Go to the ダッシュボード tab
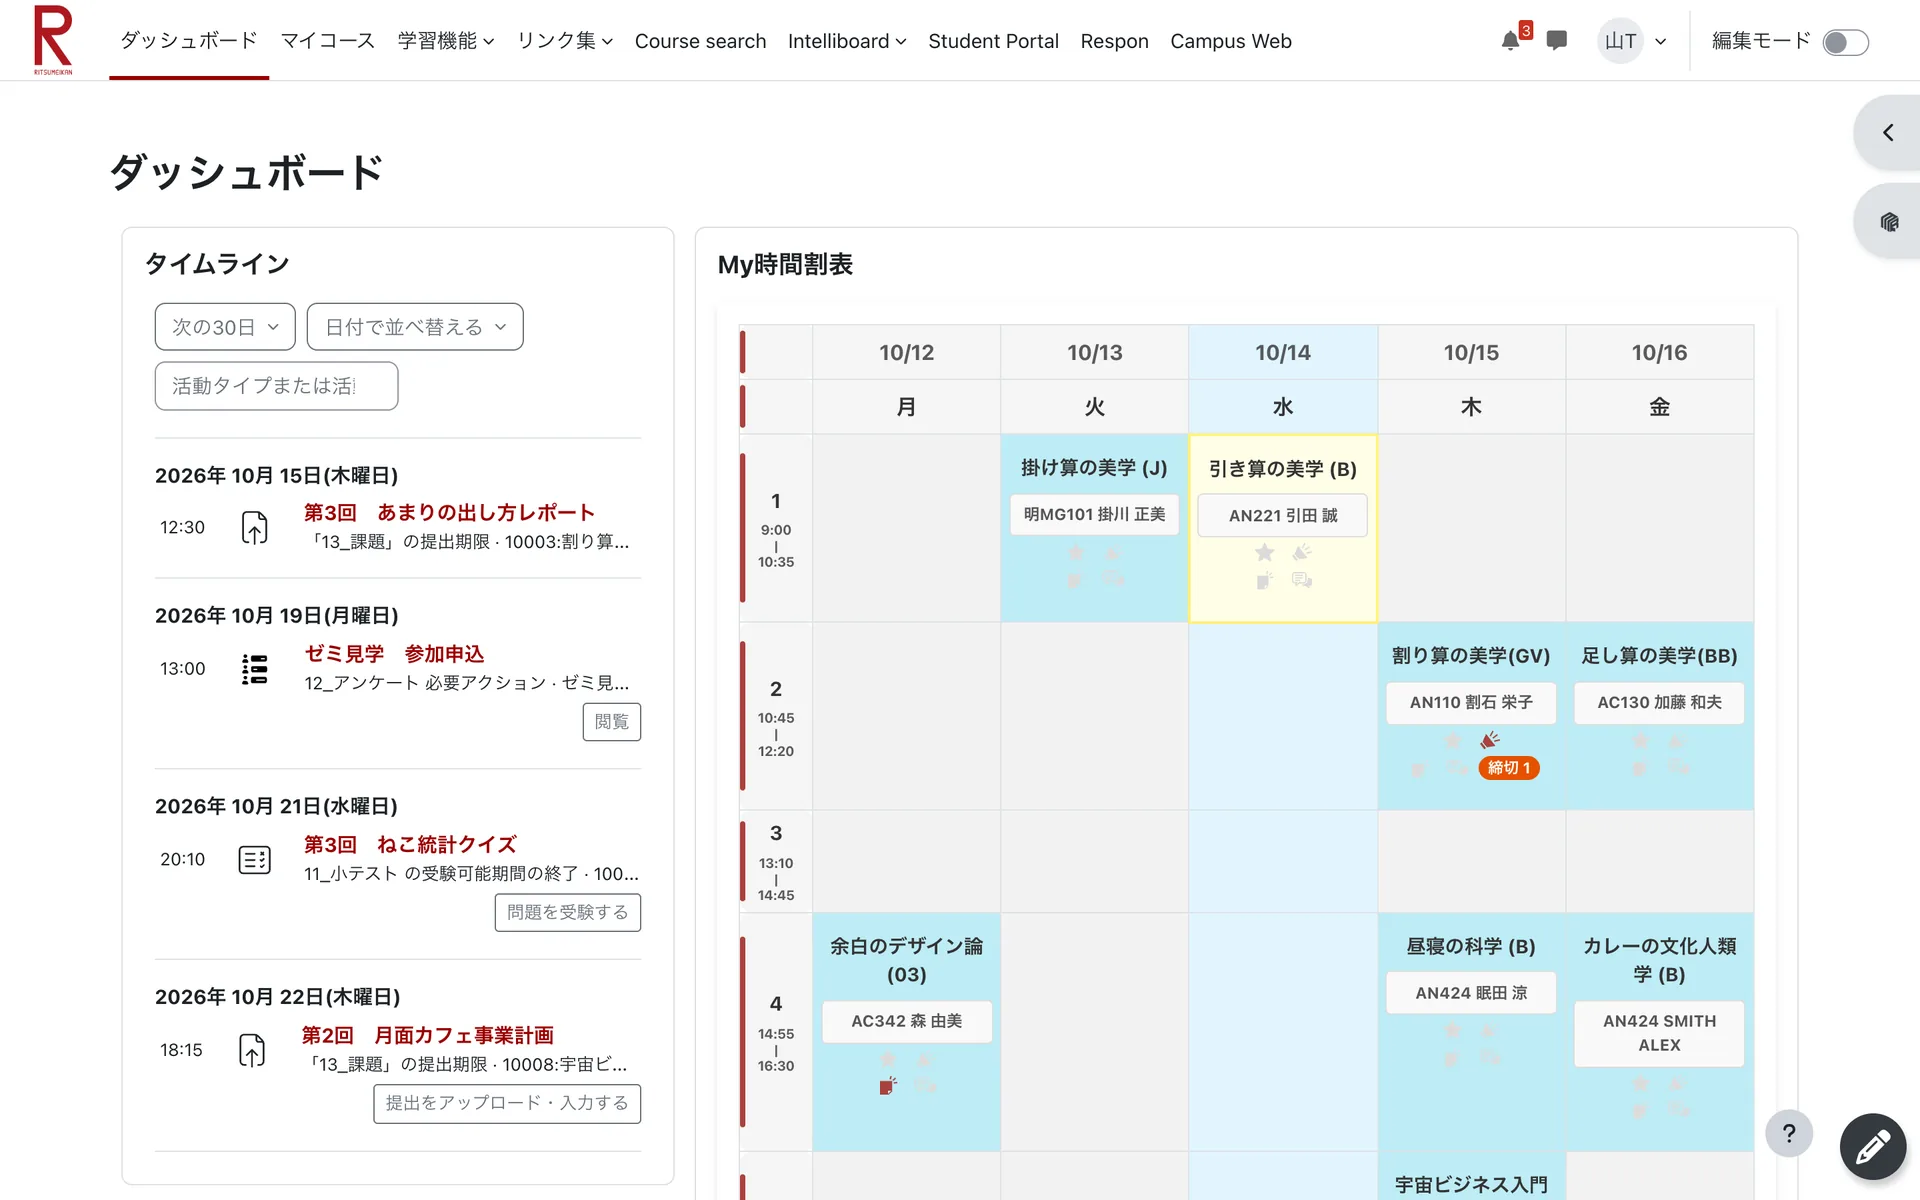The image size is (1920, 1200). [189, 41]
